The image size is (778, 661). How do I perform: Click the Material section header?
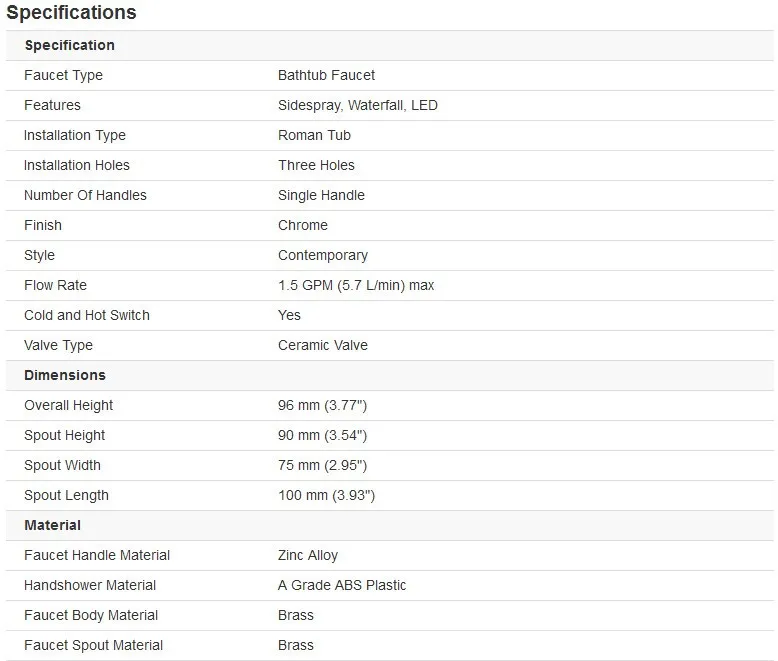click(53, 526)
